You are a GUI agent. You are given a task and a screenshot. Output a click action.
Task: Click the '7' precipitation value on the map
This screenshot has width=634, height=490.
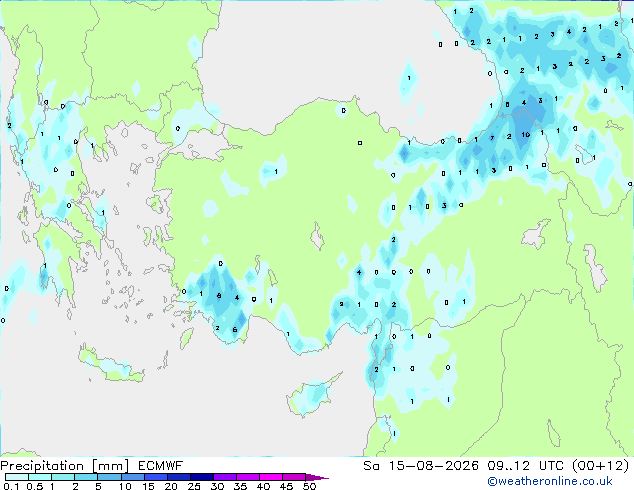(x=492, y=138)
